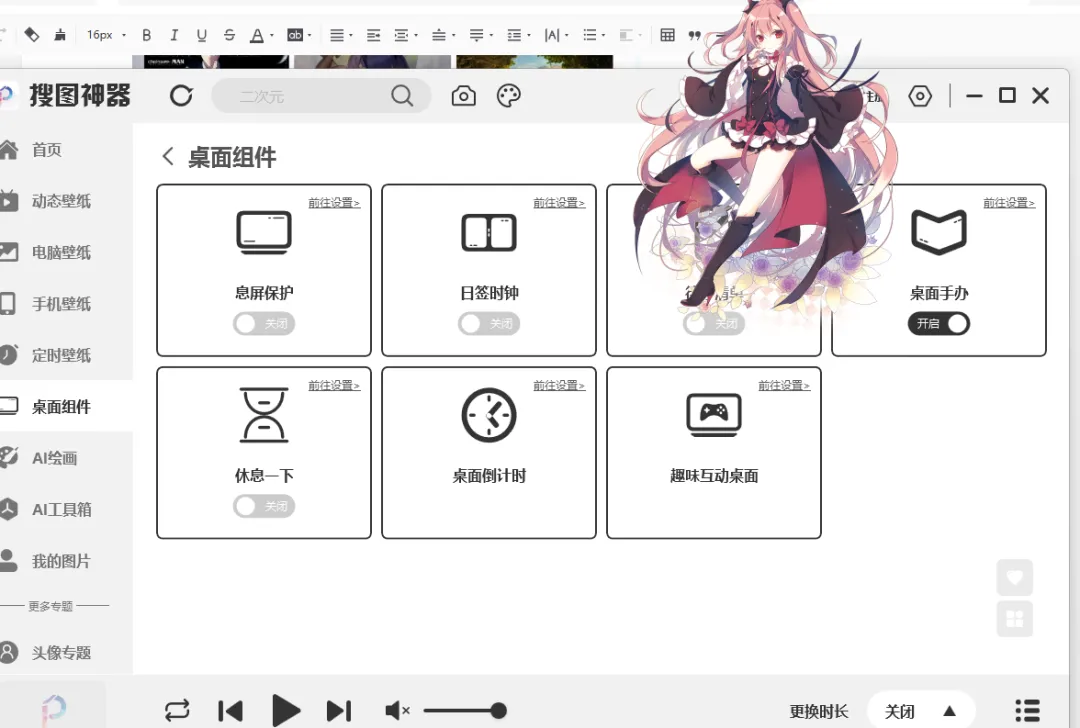The image size is (1080, 728).
Task: Open 前往设置 link on 桌面倒计时 card
Action: click(559, 385)
